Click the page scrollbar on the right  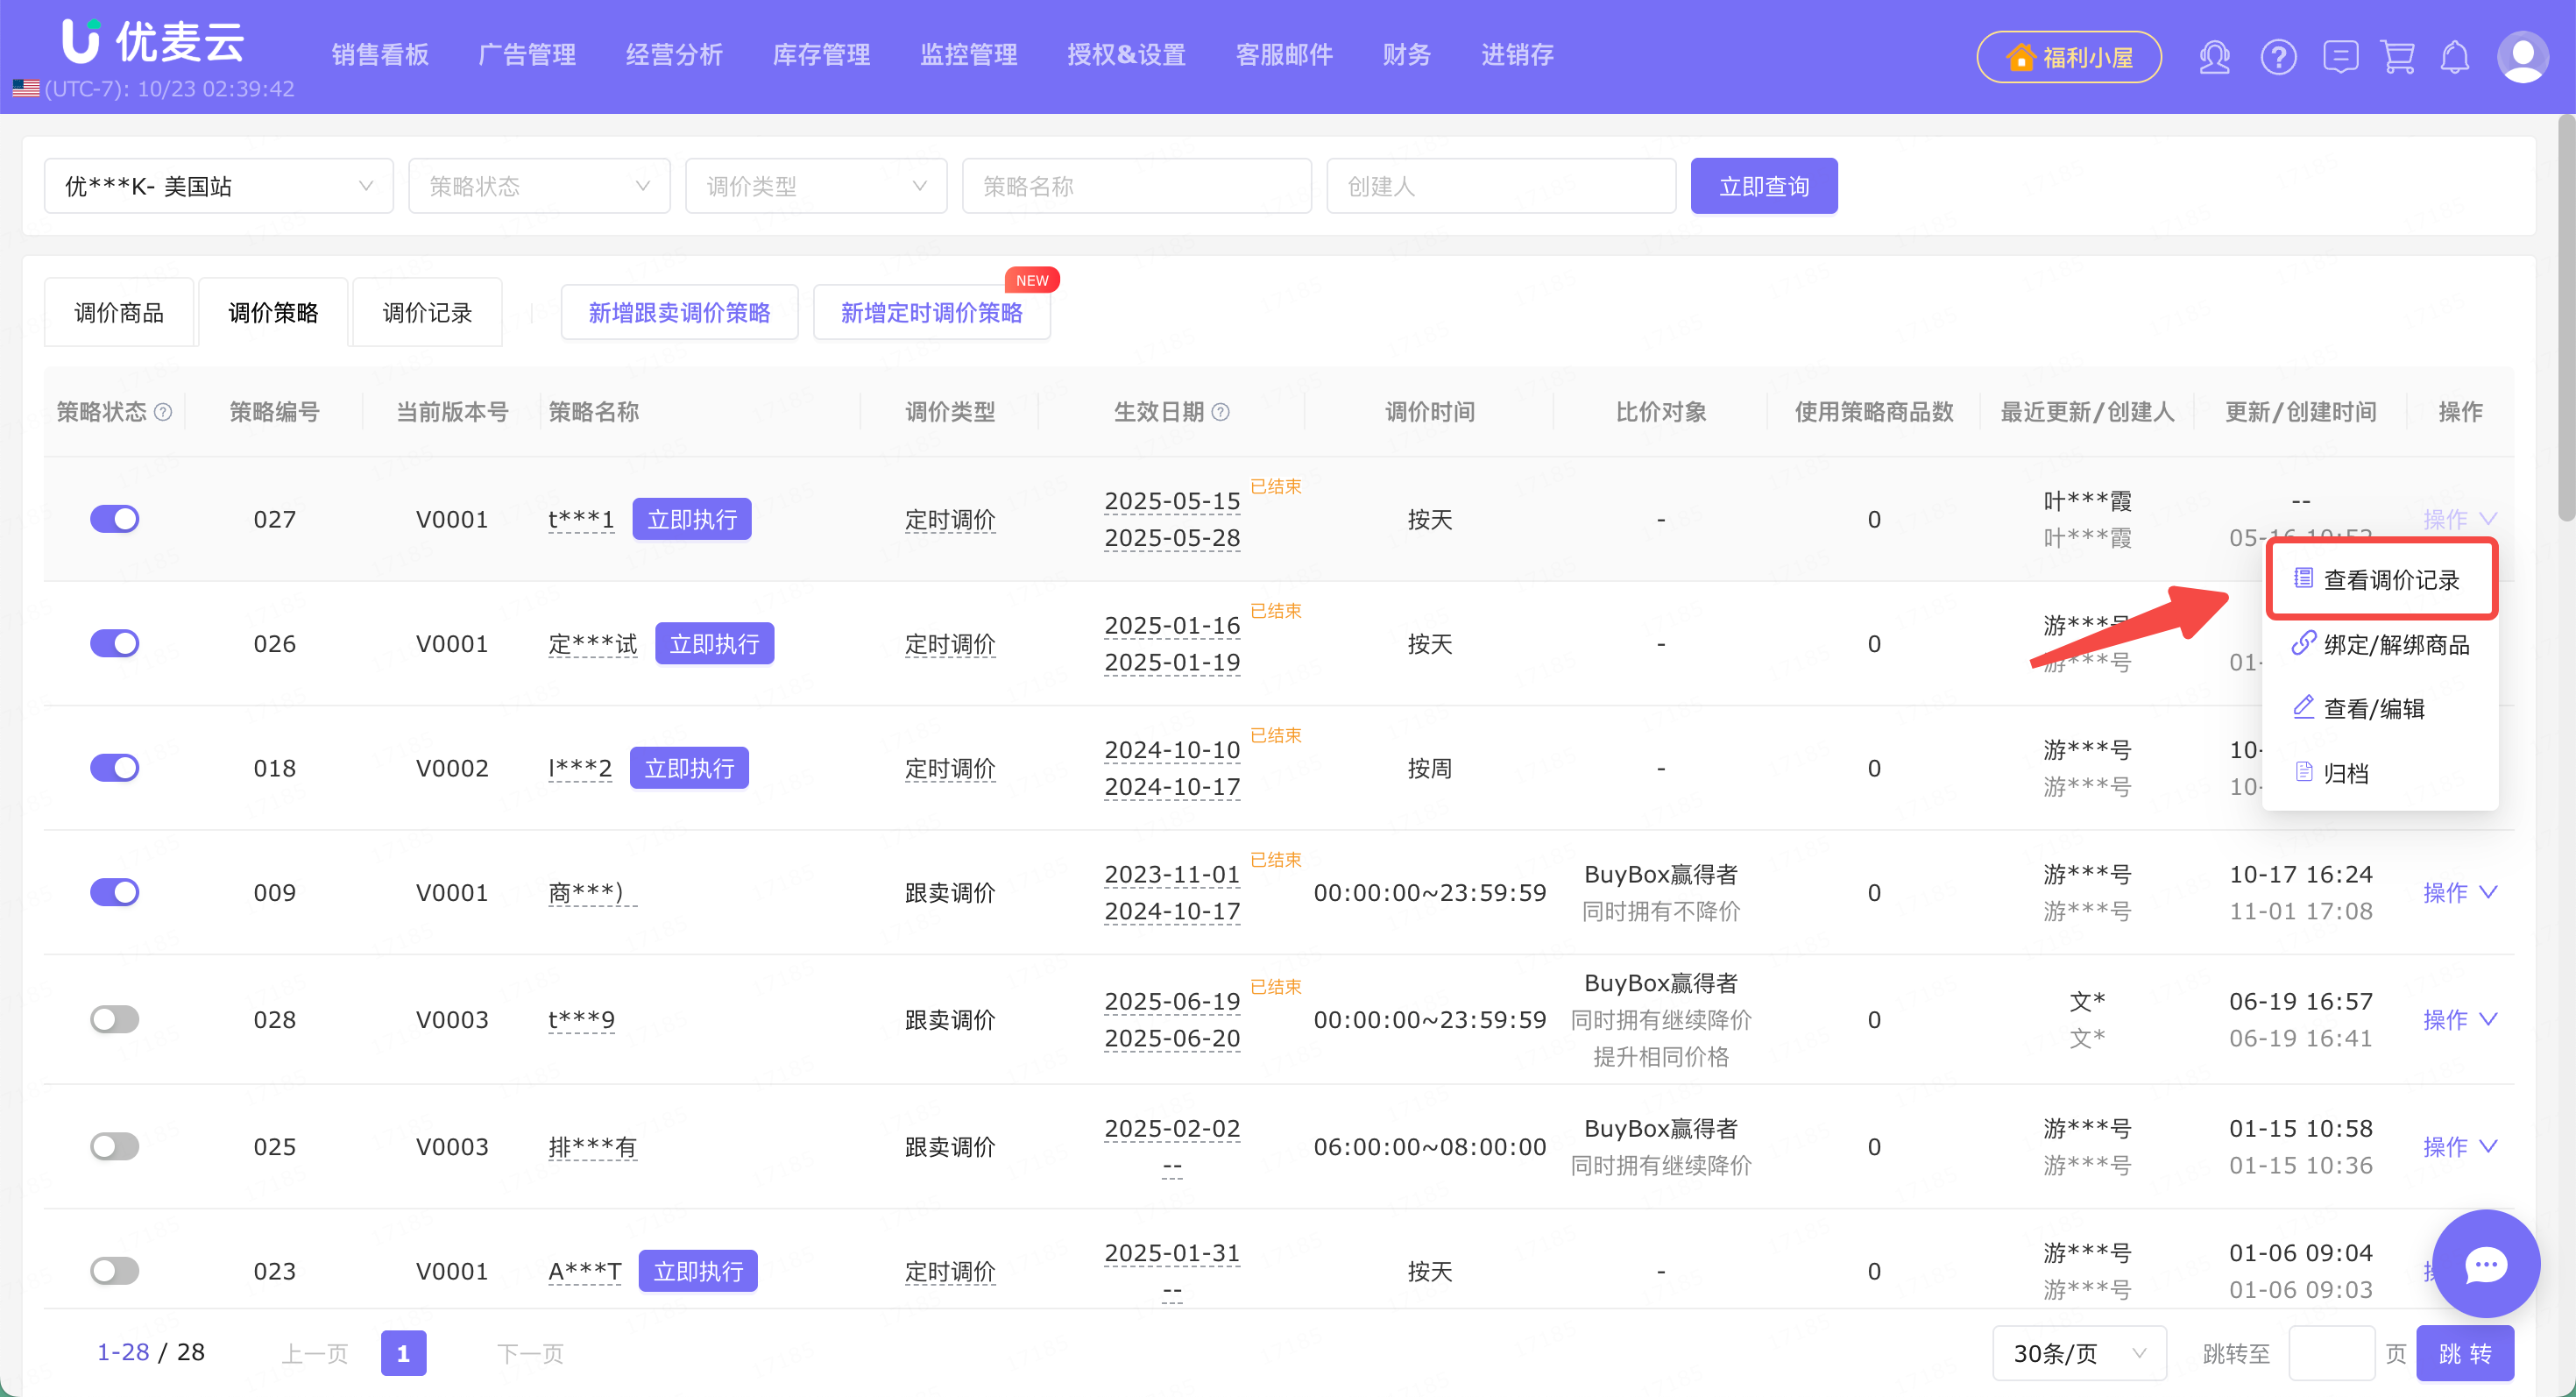point(2566,320)
